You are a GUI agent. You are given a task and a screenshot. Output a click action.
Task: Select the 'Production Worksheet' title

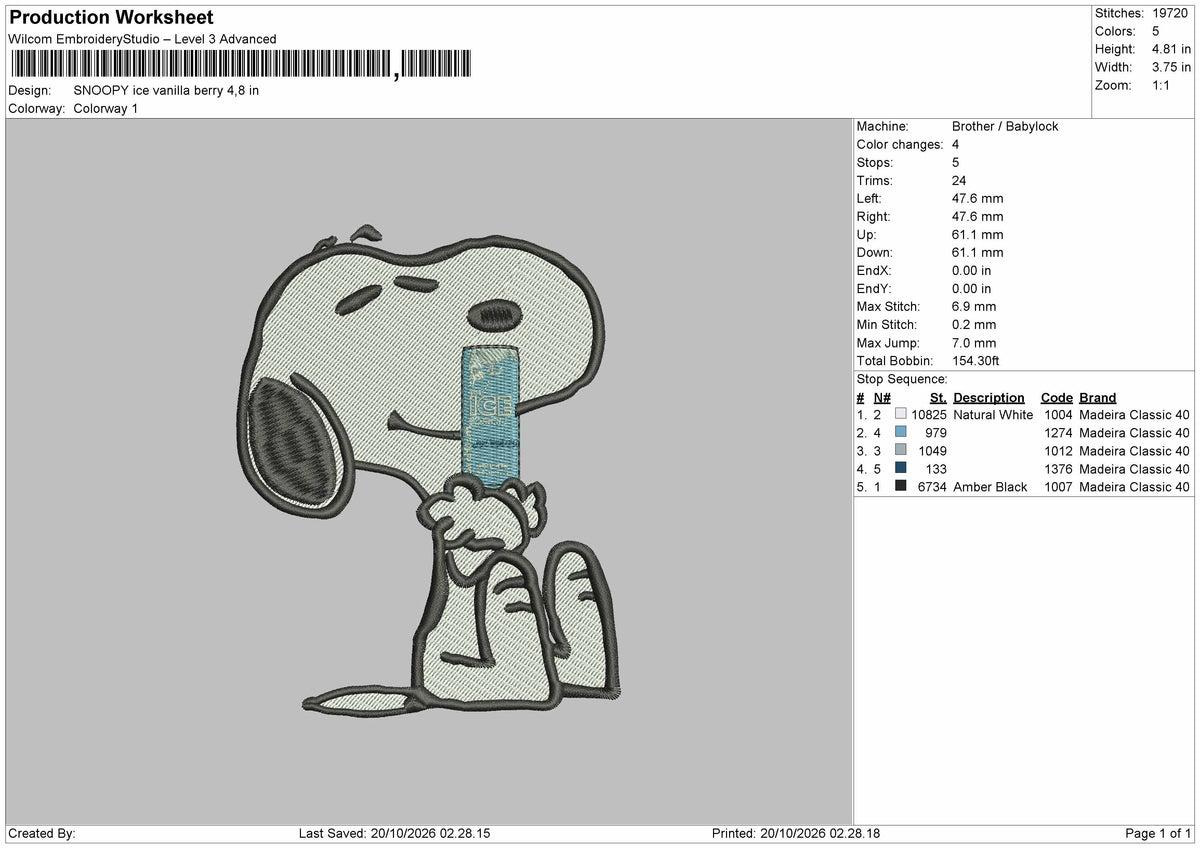point(111,18)
